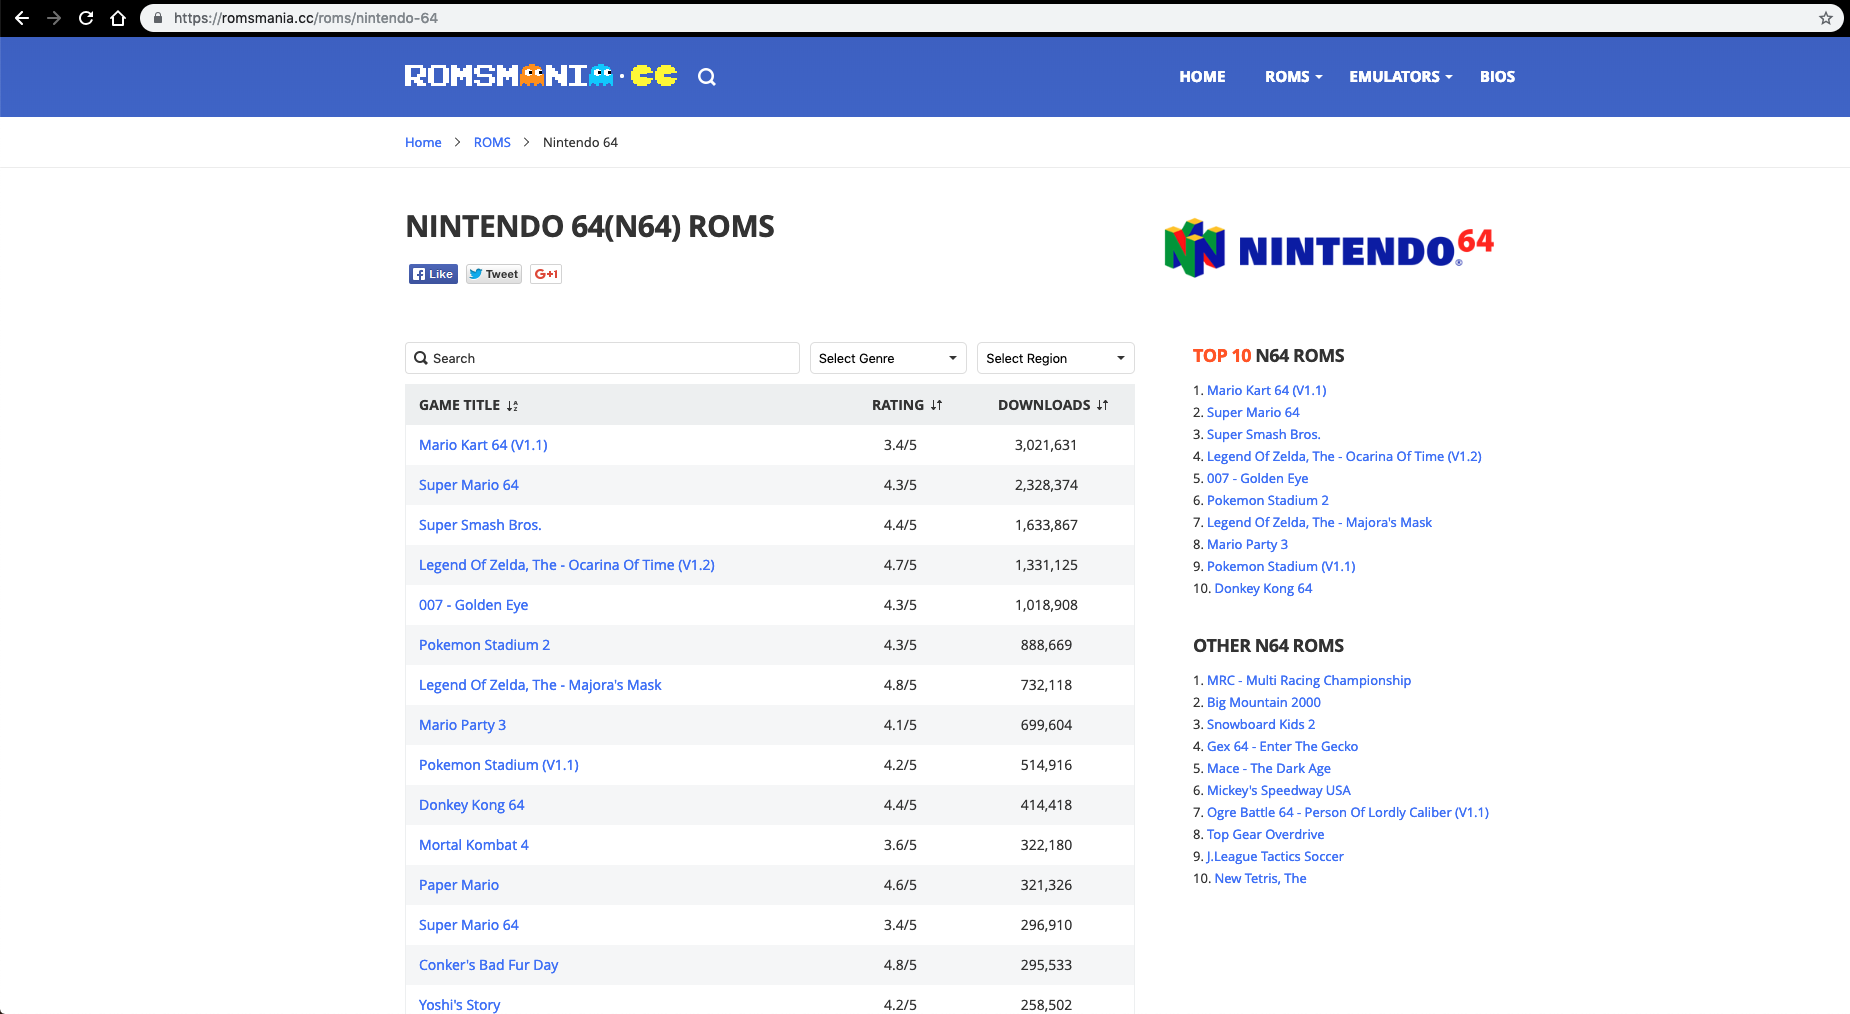Viewport: 1850px width, 1014px height.
Task: Open Mickey's Speedway USA link
Action: [1279, 790]
